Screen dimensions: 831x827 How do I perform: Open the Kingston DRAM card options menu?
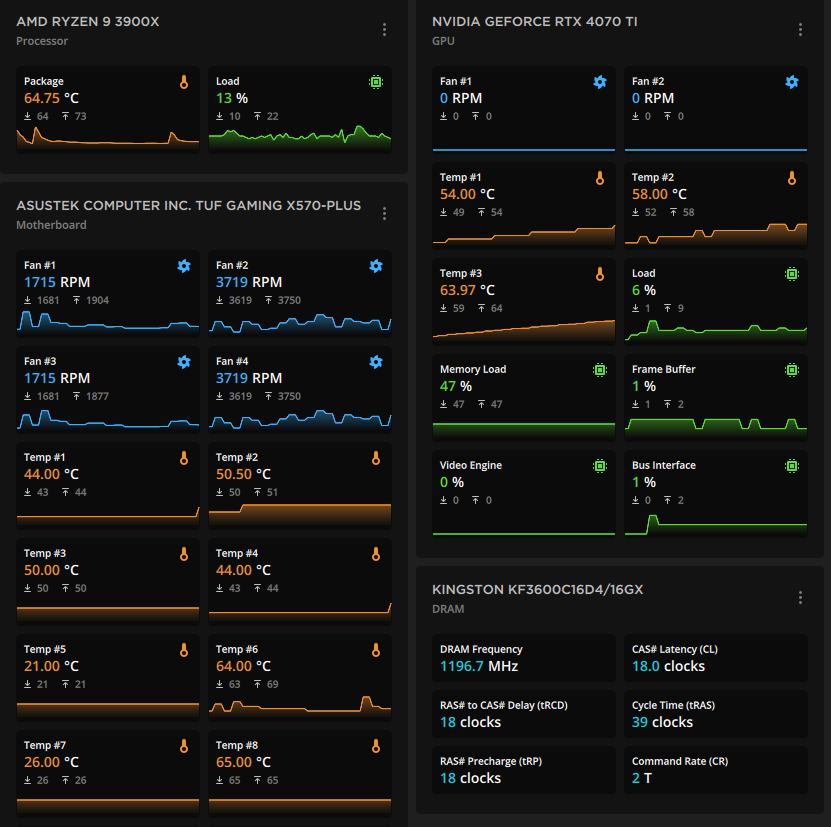[x=800, y=598]
